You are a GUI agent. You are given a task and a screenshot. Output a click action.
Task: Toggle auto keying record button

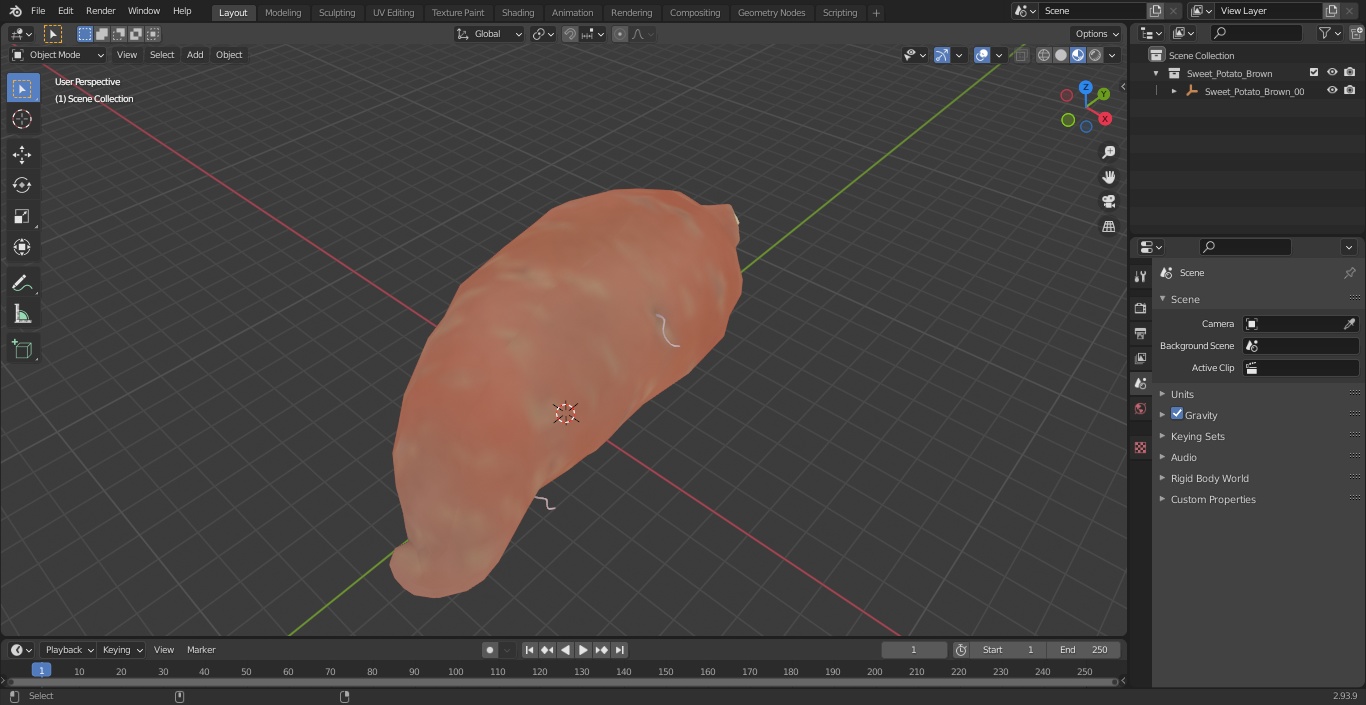[490, 650]
